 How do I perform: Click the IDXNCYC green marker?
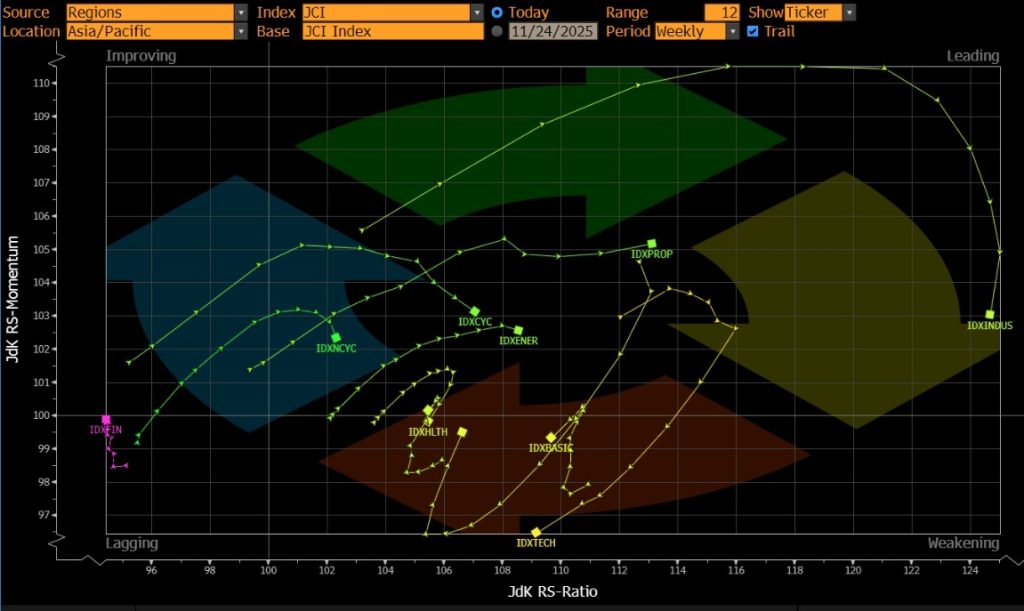click(336, 338)
